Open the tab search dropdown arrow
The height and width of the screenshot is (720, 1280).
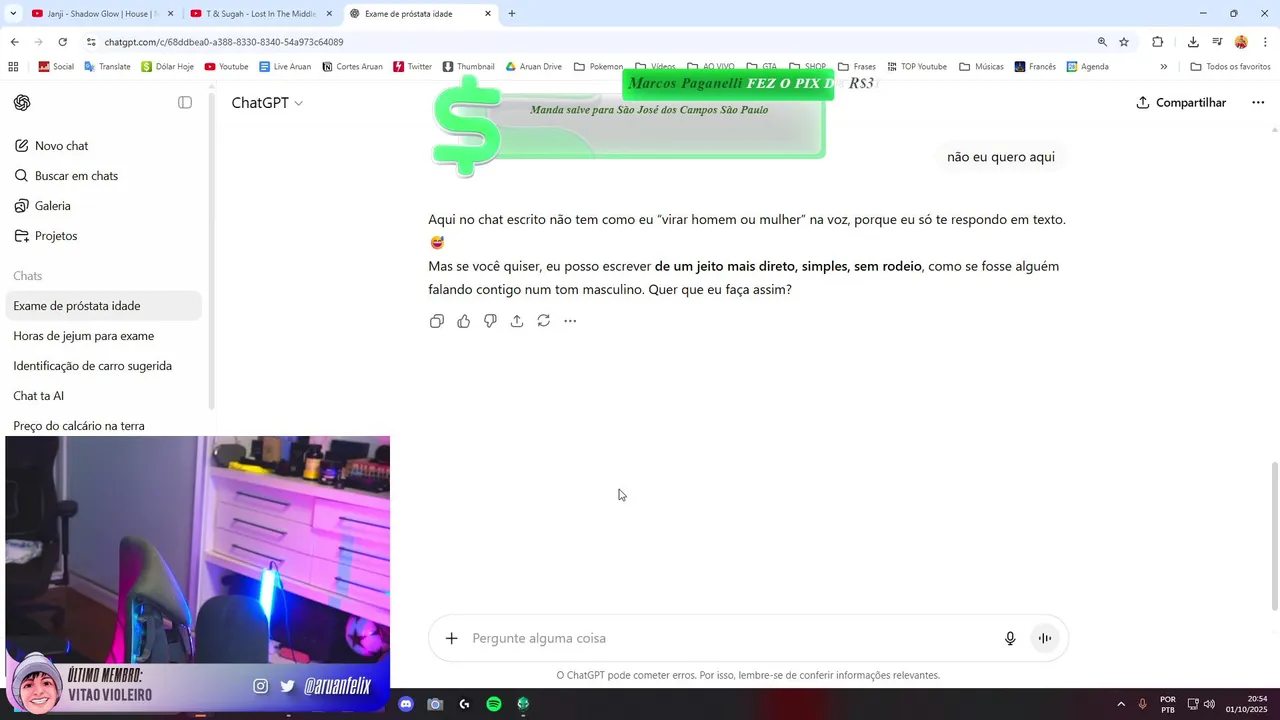pyautogui.click(x=13, y=14)
